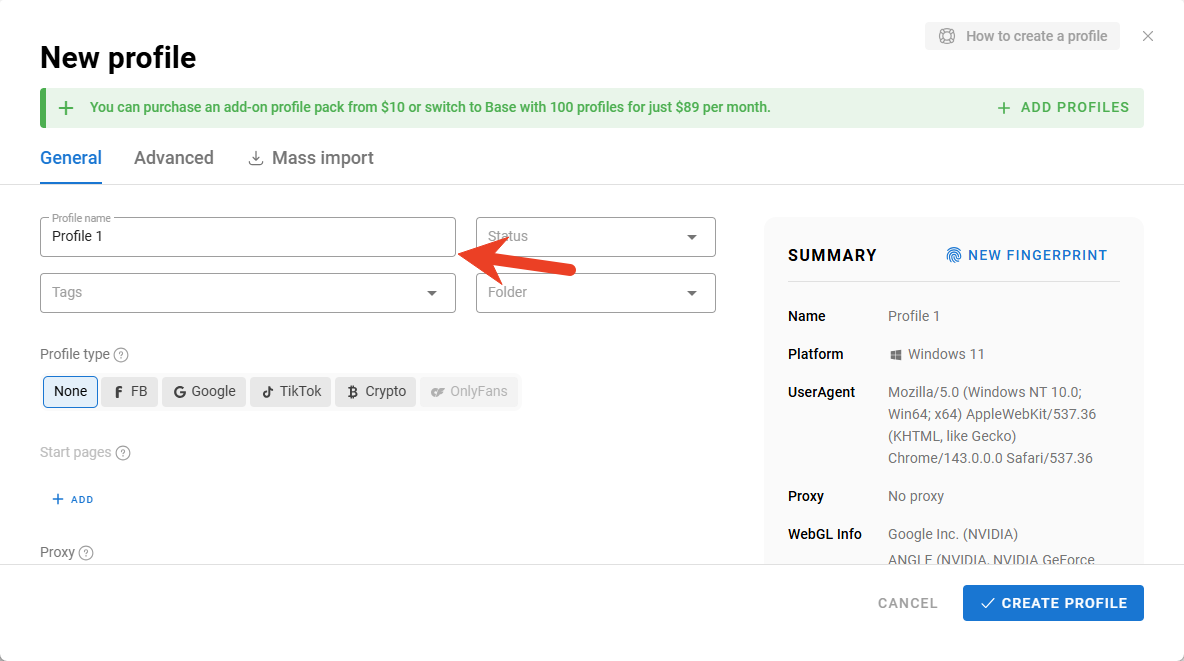Open the Folder dropdown
This screenshot has height=661, width=1184.
coord(595,293)
